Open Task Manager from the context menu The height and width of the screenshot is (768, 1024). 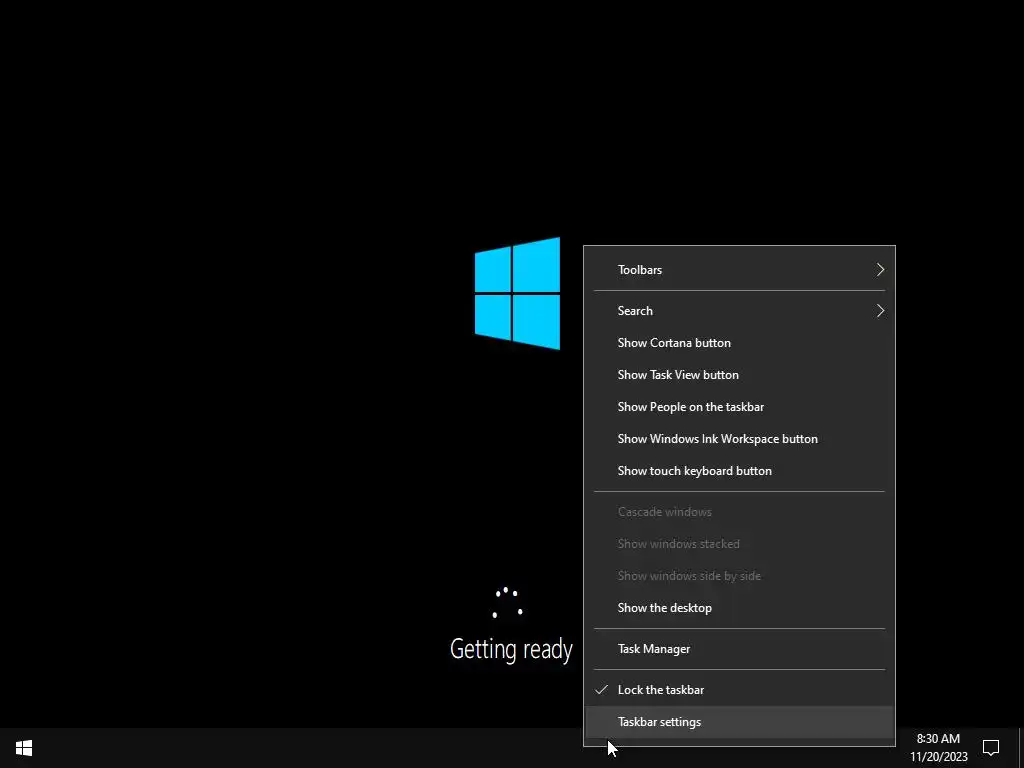pos(739,649)
